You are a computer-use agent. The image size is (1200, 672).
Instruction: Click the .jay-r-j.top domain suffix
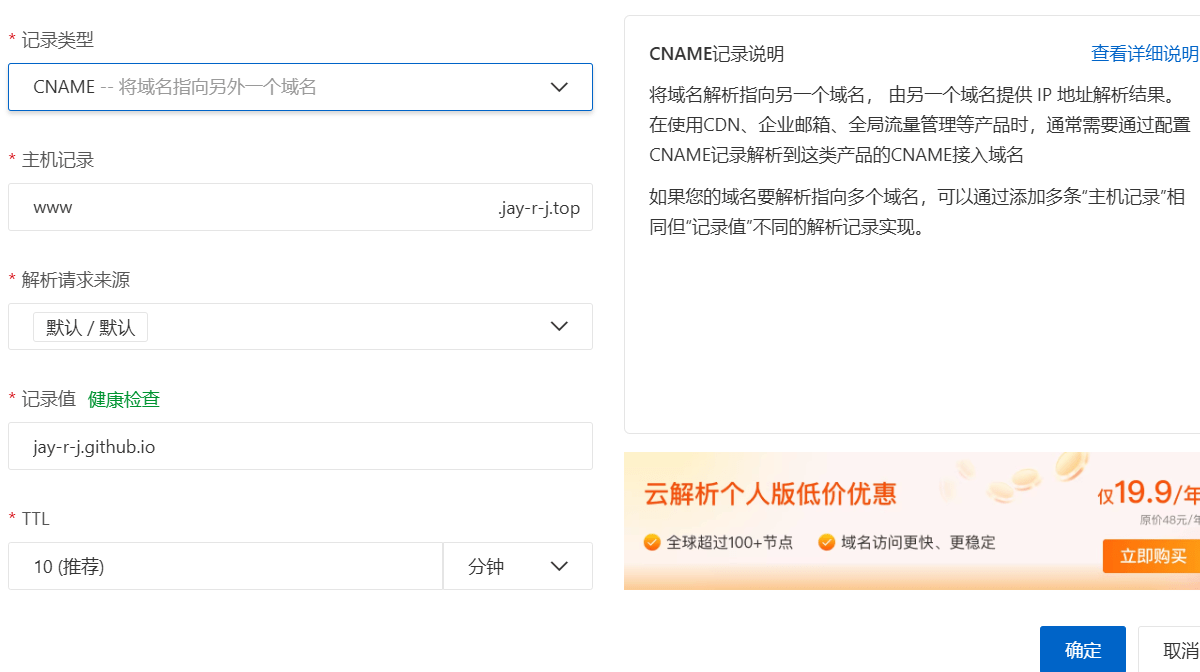point(539,208)
